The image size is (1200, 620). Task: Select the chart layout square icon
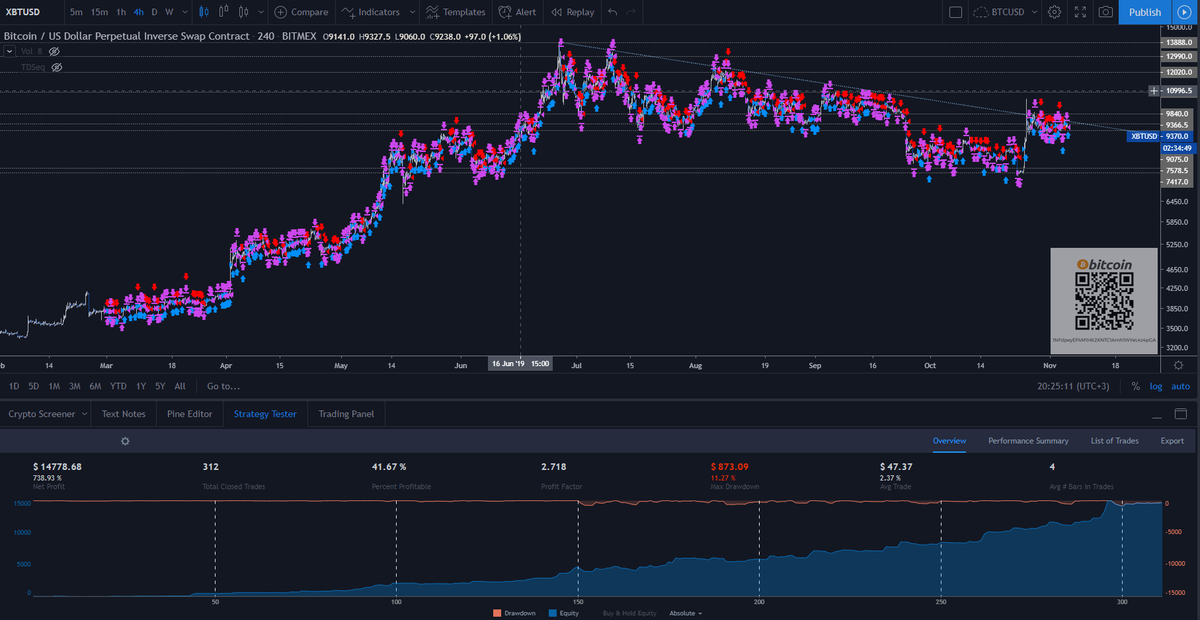(x=954, y=12)
